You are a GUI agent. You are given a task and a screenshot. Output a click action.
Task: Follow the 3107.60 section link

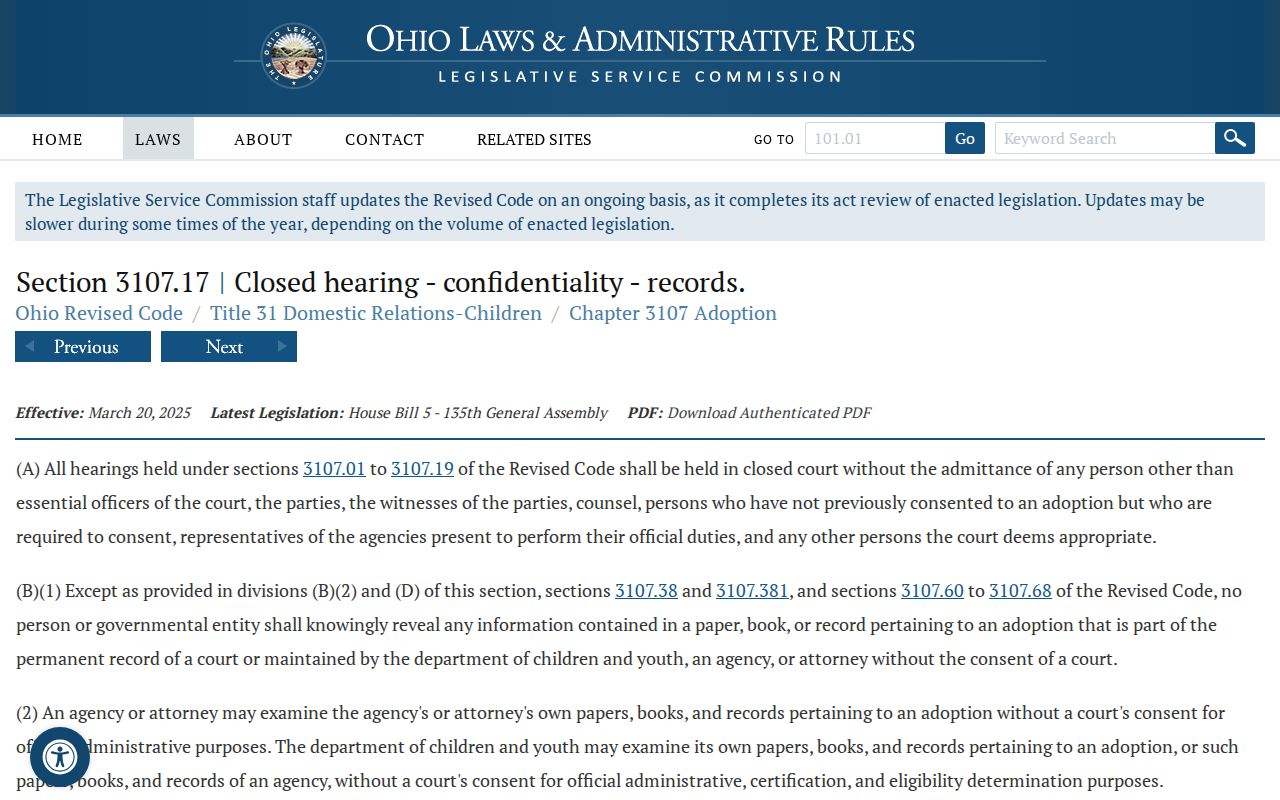point(932,591)
